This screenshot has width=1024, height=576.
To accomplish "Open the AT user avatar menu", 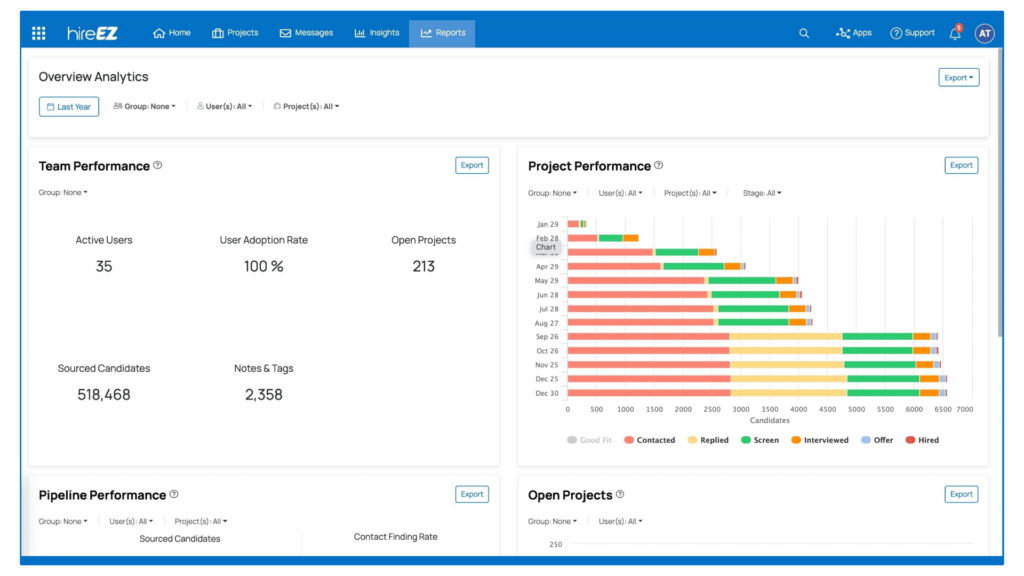I will tap(984, 33).
